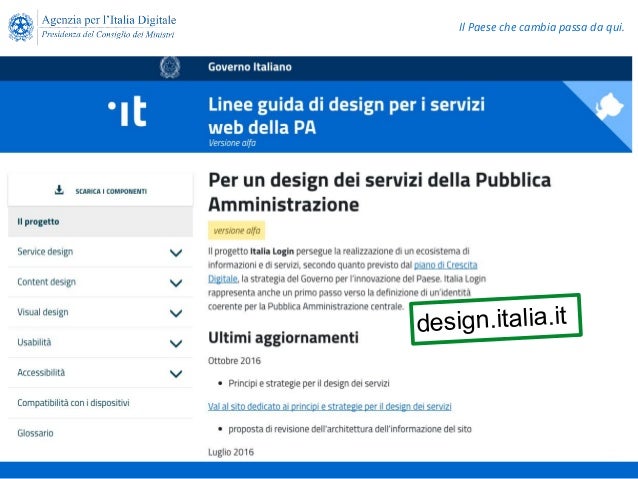This screenshot has height=479, width=638.
Task: Expand Service design chevron
Action: [x=176, y=253]
